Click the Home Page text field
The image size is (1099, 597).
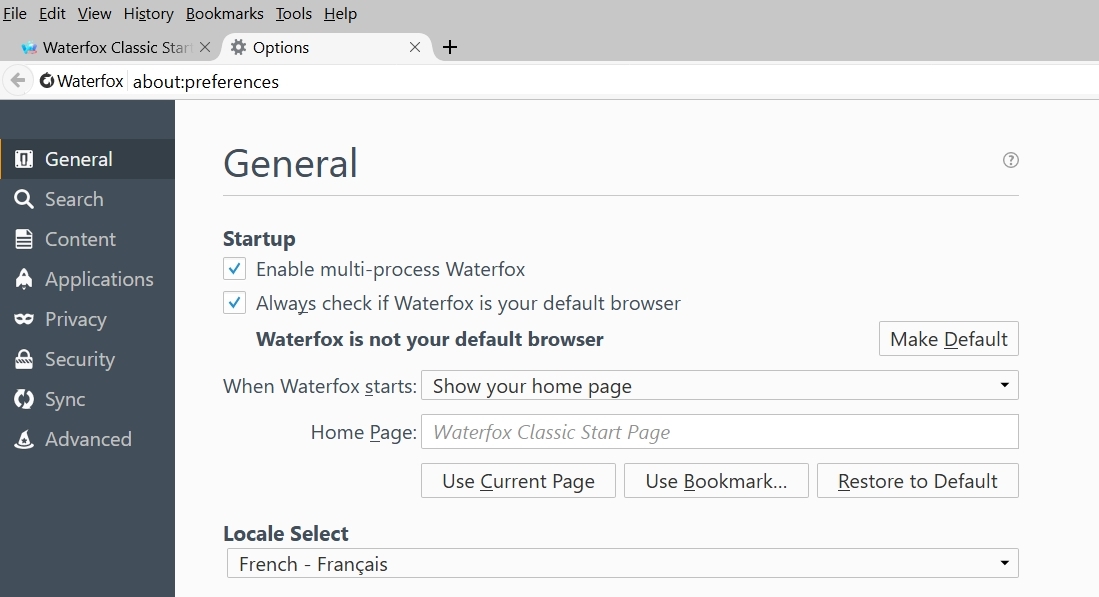(719, 432)
